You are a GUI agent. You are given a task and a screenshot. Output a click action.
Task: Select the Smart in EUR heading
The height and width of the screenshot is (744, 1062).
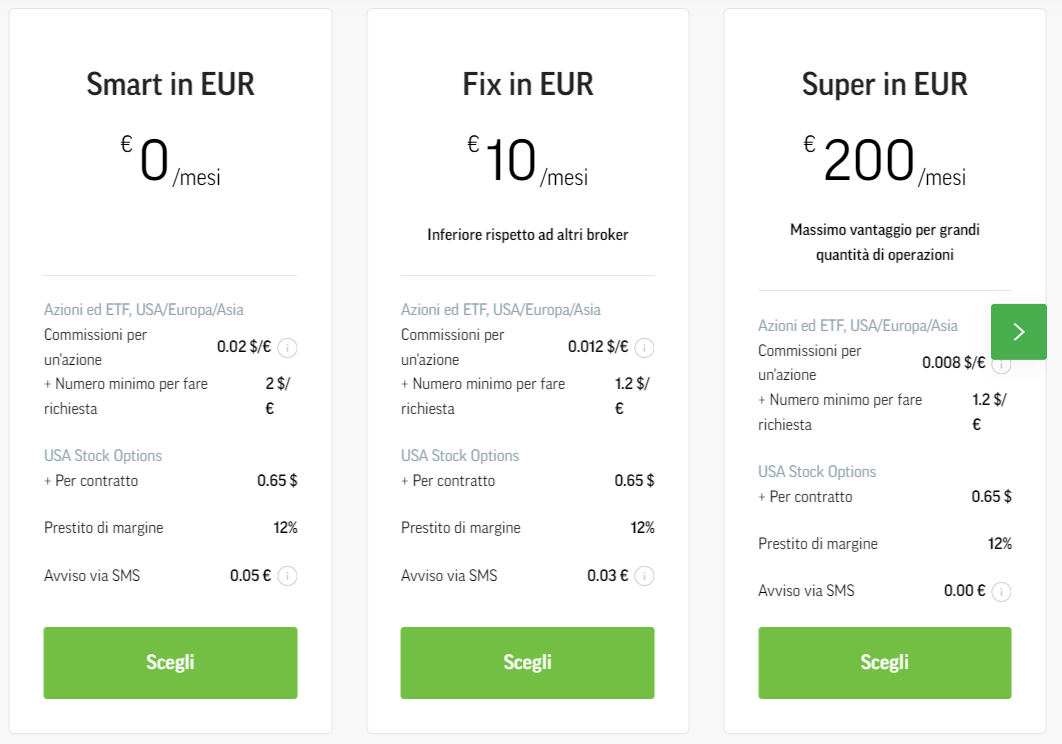tap(171, 85)
